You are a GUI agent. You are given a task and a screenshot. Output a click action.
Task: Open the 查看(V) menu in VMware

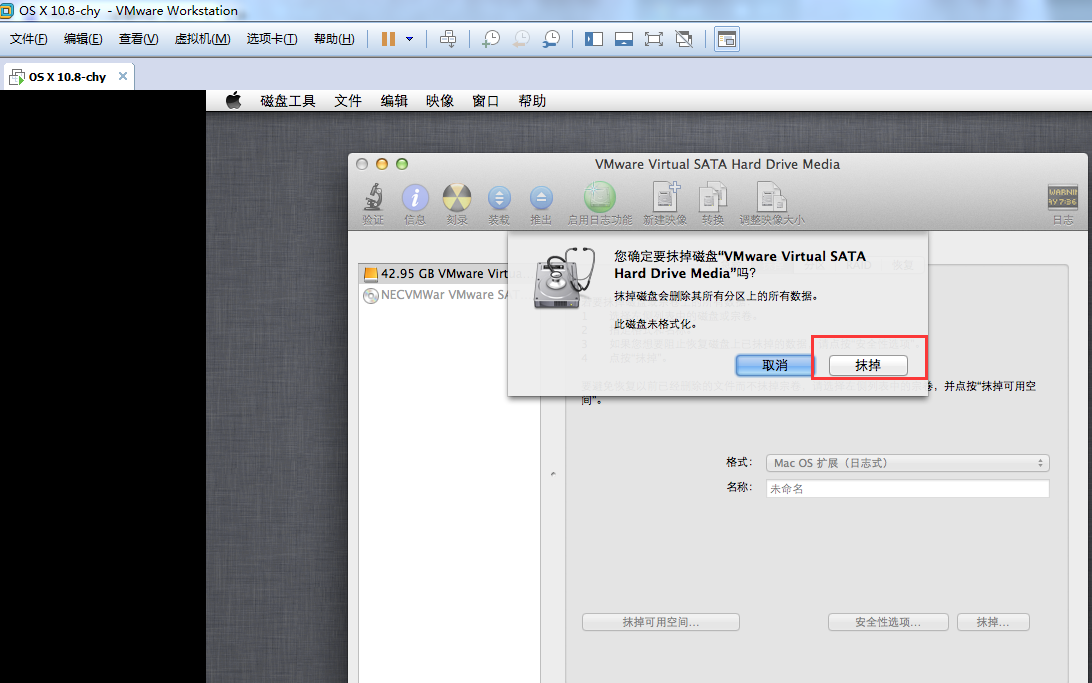pos(138,39)
